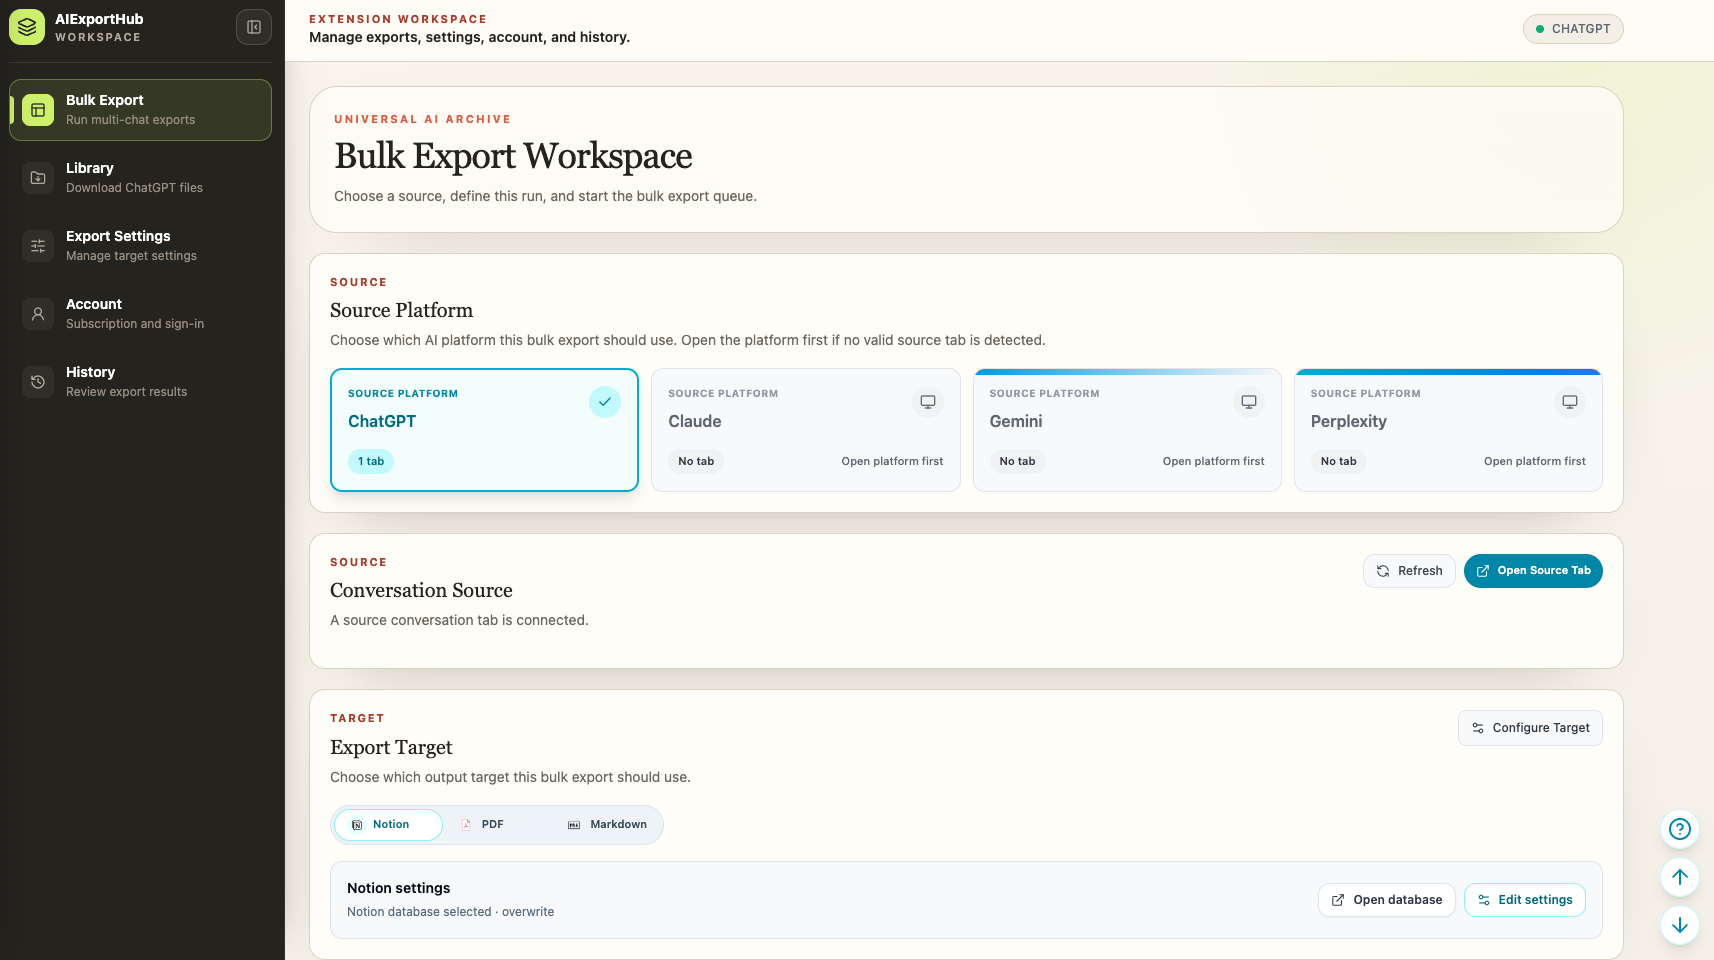The image size is (1714, 960).
Task: Open History to review export results
Action: coord(140,382)
